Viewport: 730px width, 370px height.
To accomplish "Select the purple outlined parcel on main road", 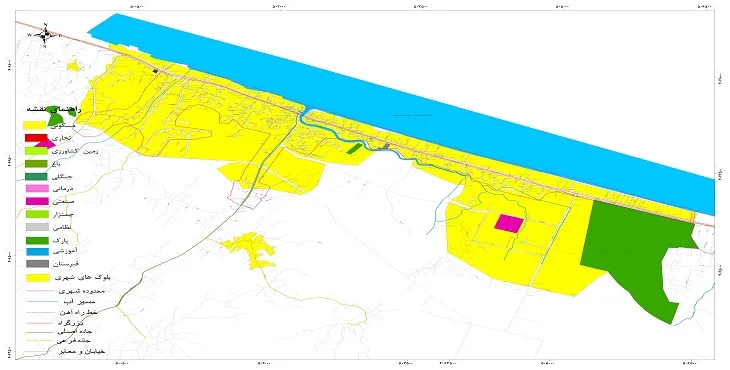I will 248,195.
